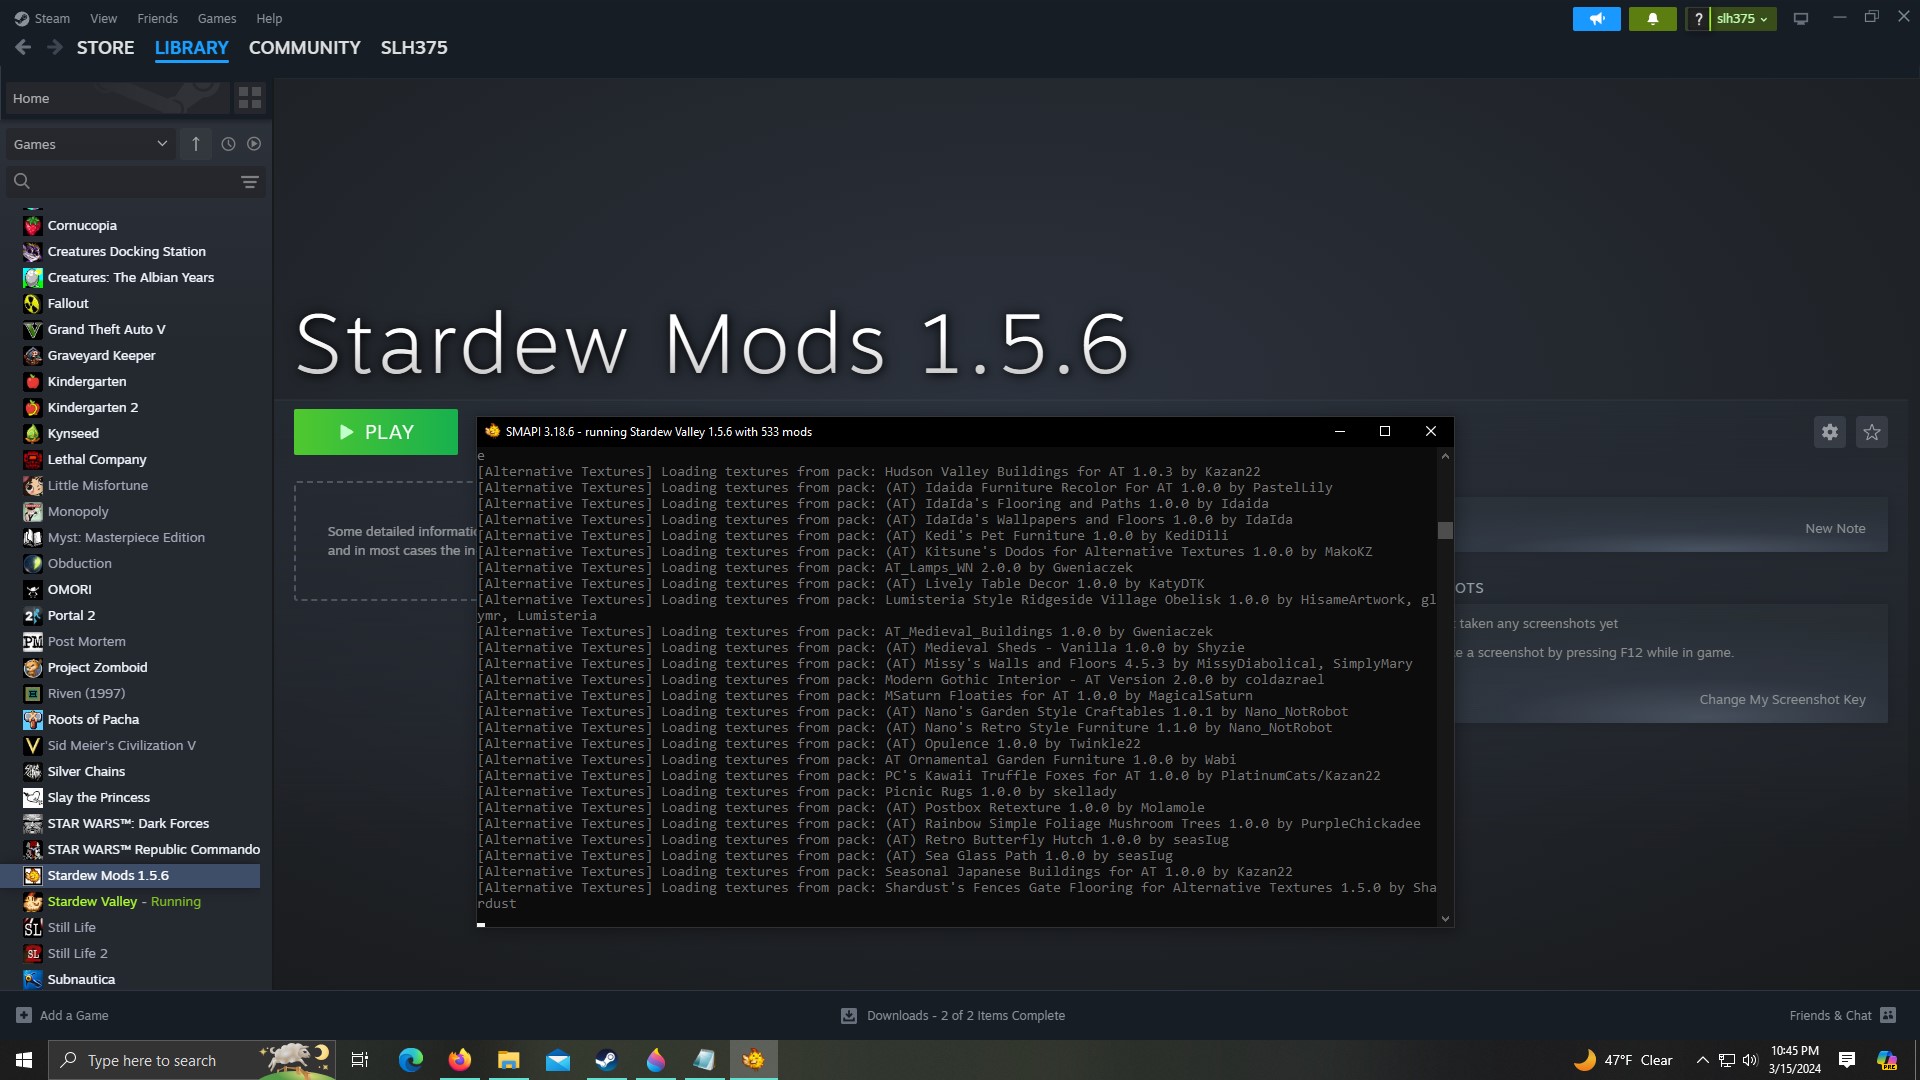1920x1080 pixels.
Task: Go back with the Steam back arrow
Action: pyautogui.click(x=23, y=47)
